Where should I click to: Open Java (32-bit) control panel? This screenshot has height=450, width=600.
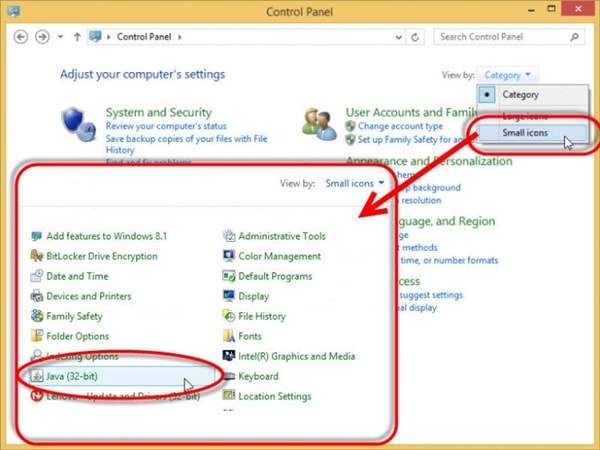(72, 376)
